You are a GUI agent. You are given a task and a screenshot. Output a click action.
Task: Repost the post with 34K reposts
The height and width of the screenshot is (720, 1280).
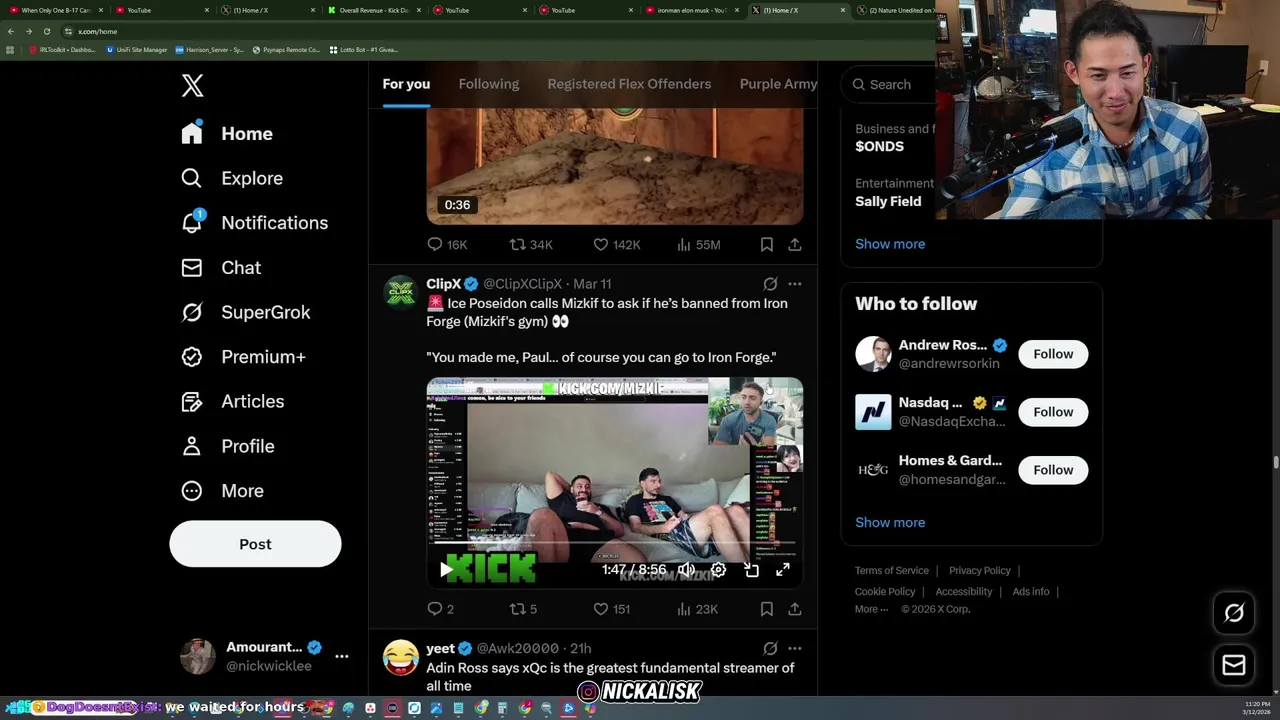point(531,244)
